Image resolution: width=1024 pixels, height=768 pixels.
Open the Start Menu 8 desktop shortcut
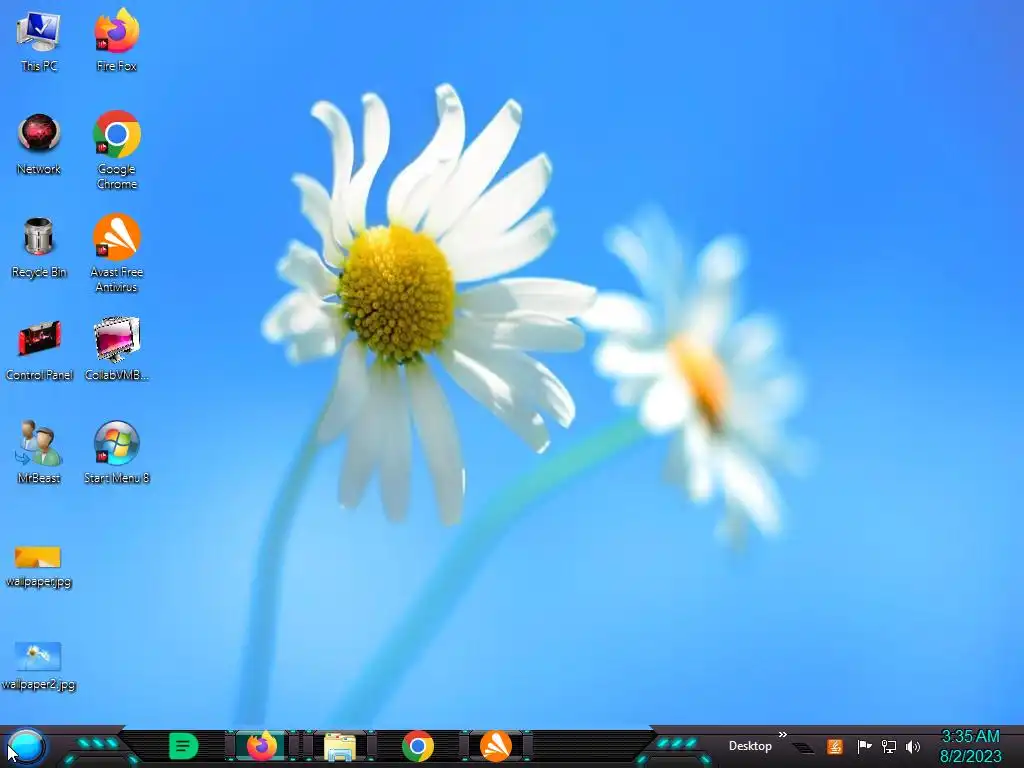(116, 452)
